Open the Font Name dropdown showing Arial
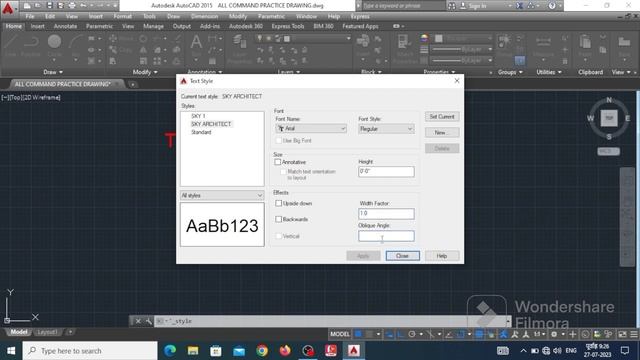The height and width of the screenshot is (360, 640). point(311,129)
